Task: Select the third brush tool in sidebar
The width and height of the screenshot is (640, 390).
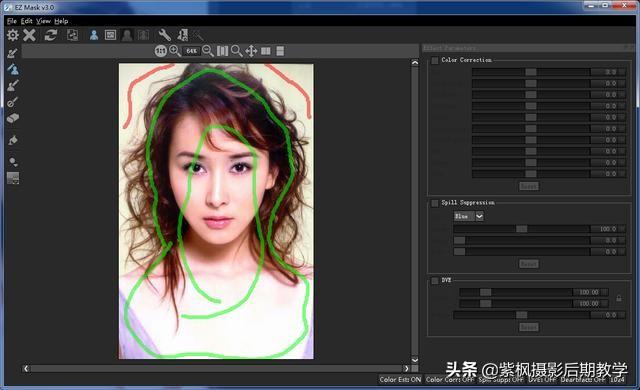Action: click(x=13, y=86)
